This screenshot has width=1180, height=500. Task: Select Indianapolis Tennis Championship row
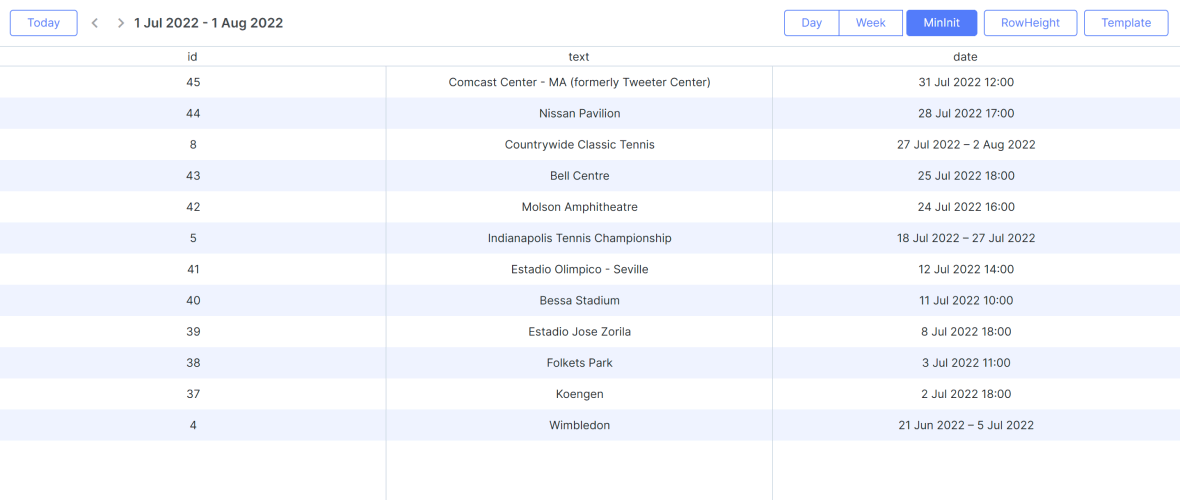tap(579, 238)
